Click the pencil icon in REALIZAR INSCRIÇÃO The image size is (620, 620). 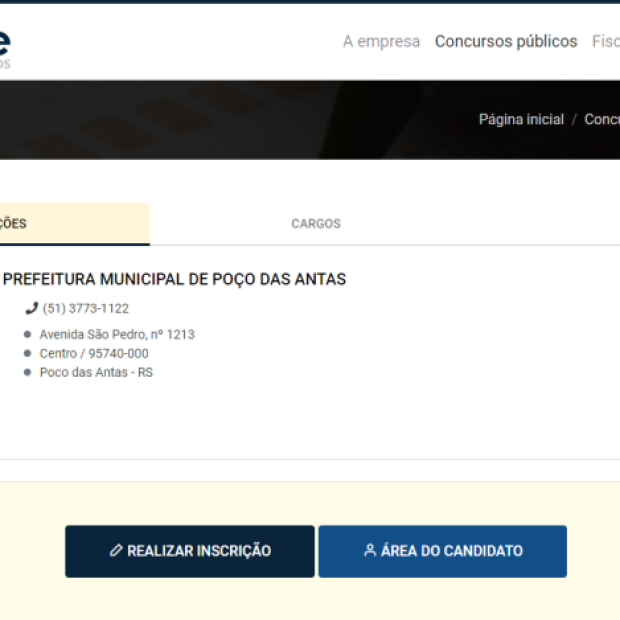pyautogui.click(x=116, y=550)
